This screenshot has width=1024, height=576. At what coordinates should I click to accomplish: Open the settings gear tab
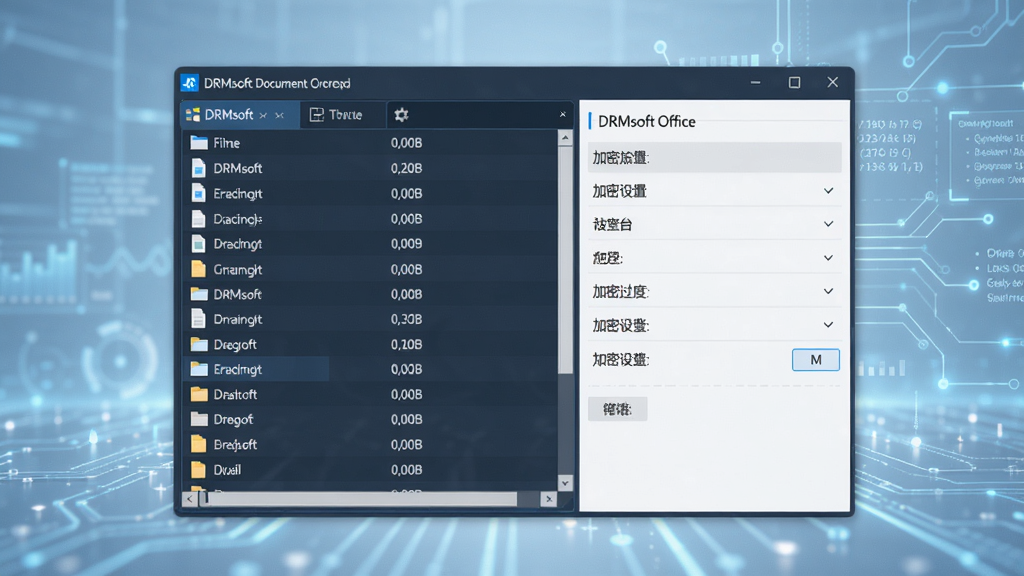(401, 115)
